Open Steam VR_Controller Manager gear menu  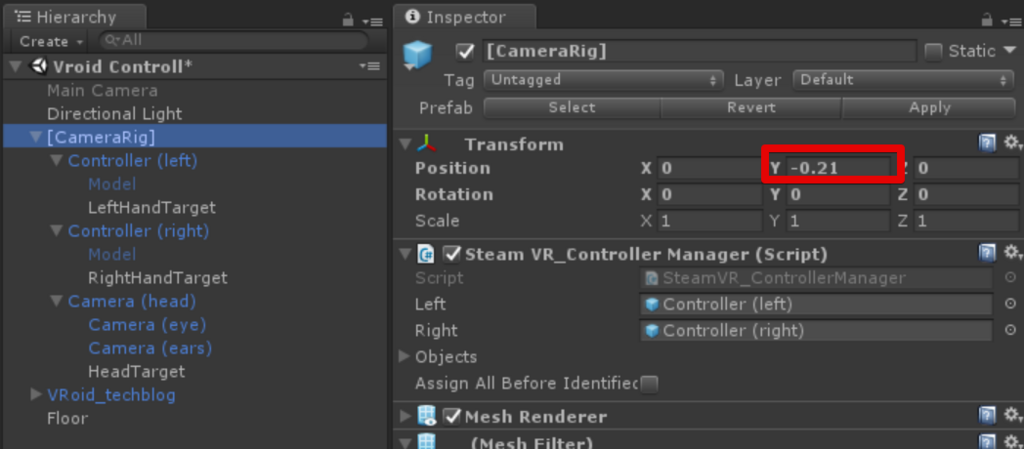pos(1012,253)
